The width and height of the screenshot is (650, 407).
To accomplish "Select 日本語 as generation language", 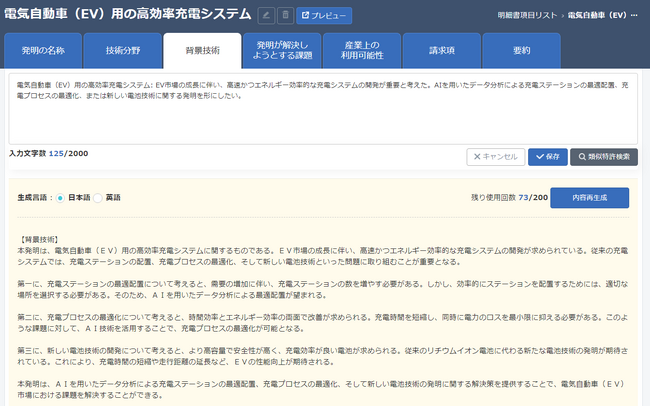I will tap(60, 198).
